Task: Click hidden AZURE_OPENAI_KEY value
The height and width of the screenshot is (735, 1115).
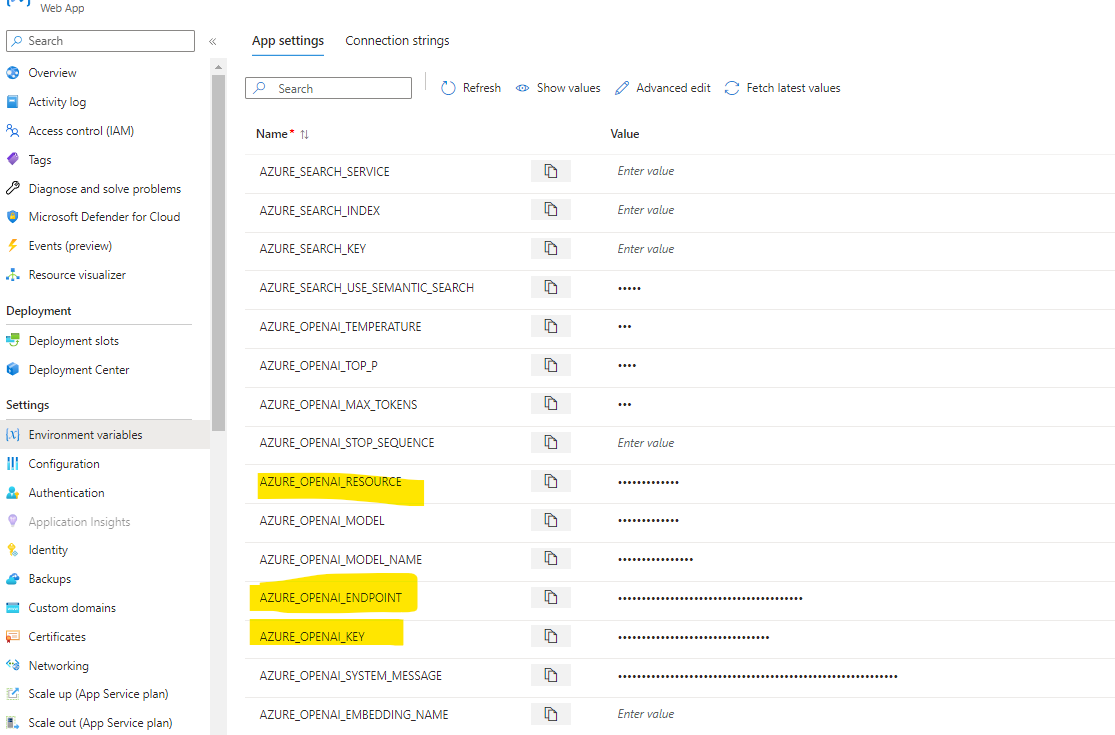Action: pos(693,638)
